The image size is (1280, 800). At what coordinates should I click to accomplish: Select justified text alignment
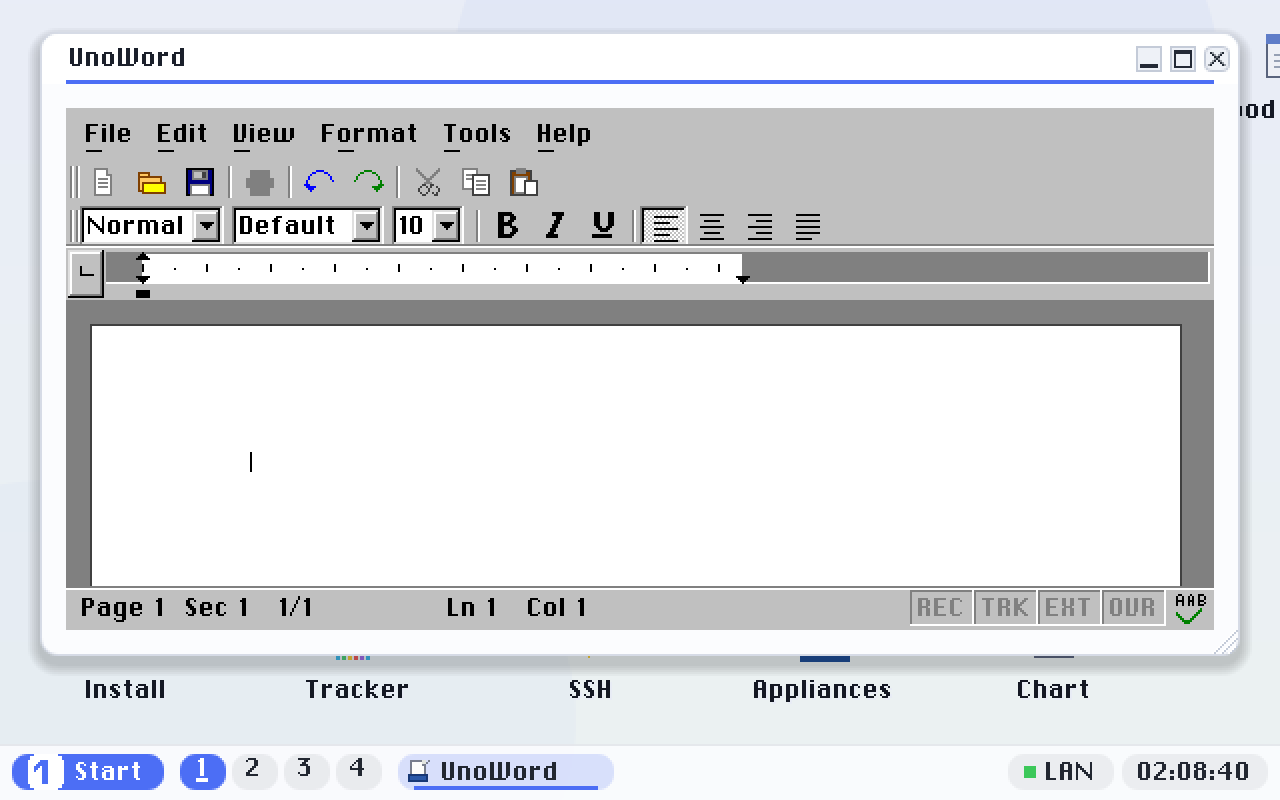808,227
